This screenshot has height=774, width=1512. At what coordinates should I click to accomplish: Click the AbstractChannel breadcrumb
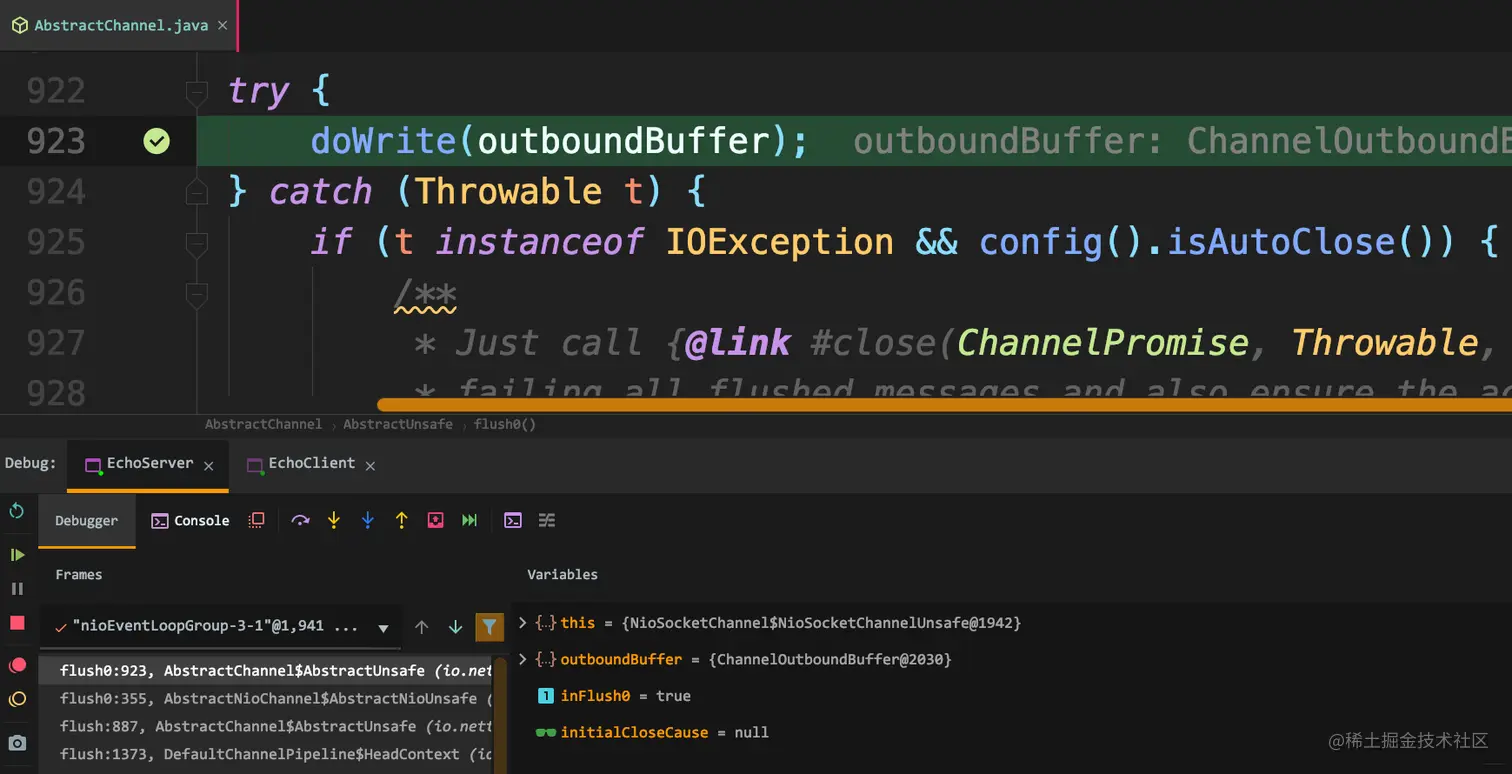(x=263, y=424)
